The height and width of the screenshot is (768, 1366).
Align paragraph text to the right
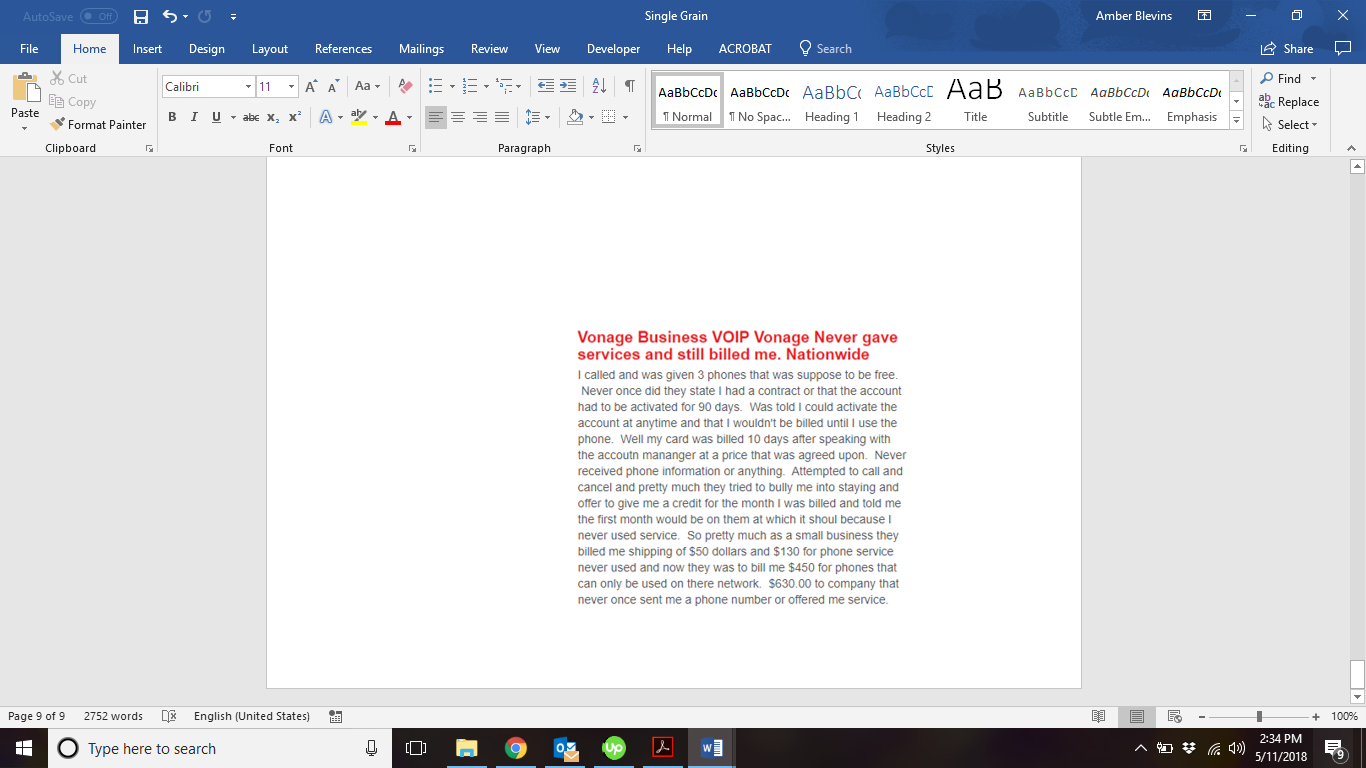click(480, 117)
